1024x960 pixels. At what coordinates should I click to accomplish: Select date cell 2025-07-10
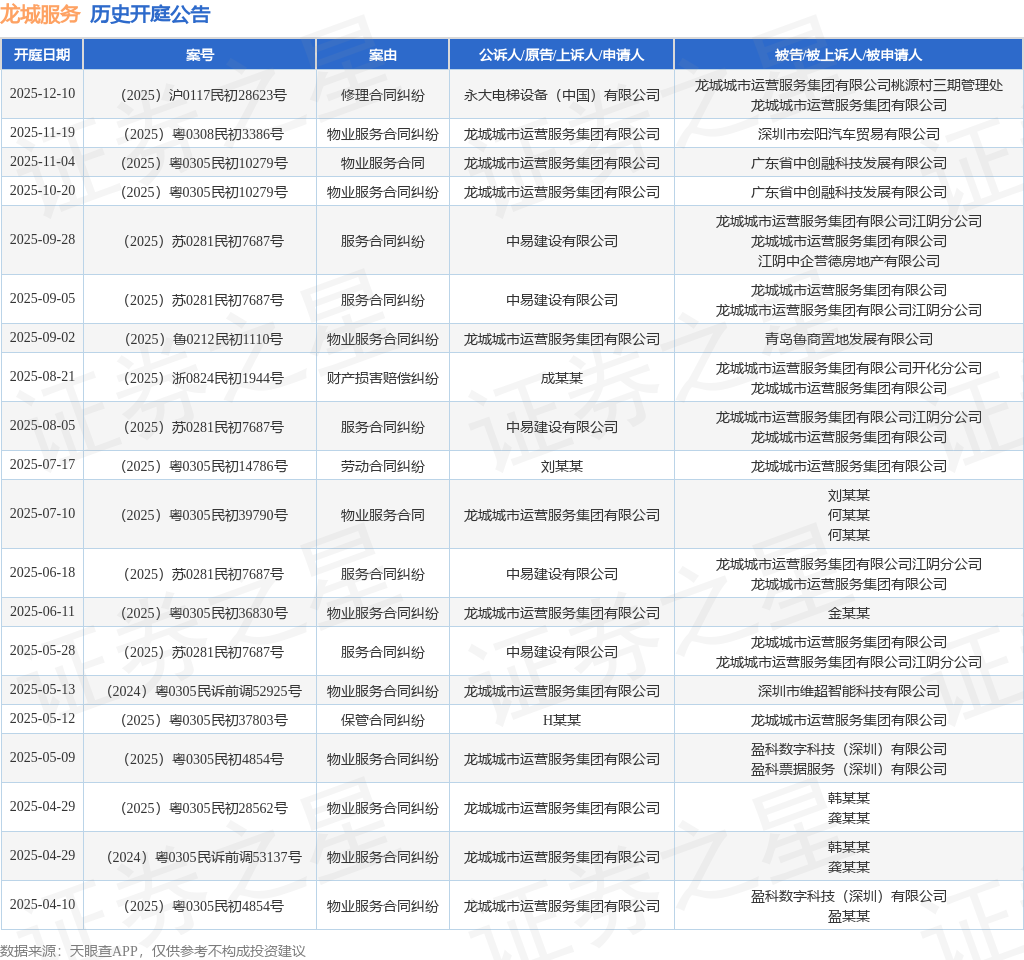[42, 514]
